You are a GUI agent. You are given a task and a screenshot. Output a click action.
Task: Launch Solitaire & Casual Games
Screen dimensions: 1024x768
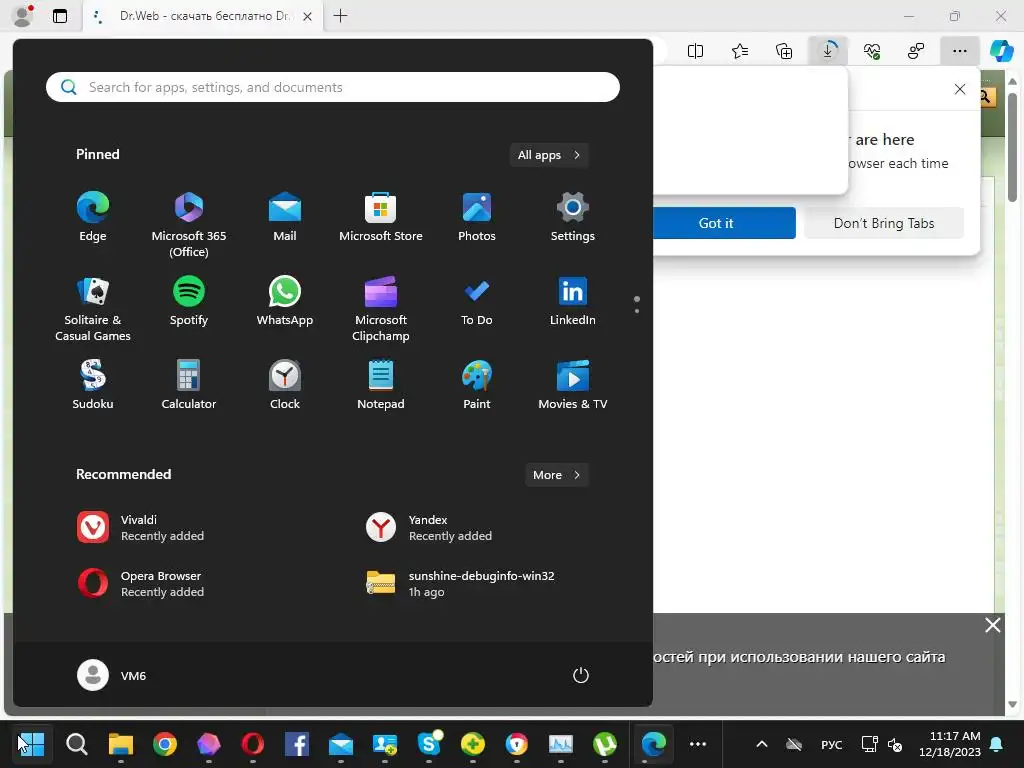tap(93, 309)
